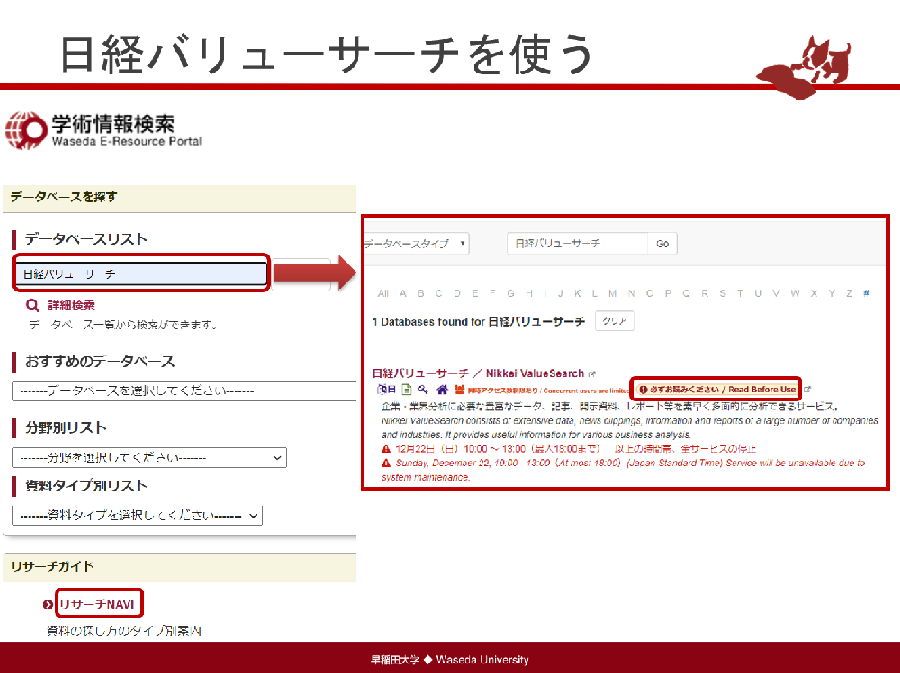
Task: Select letter P in the alphabet index
Action: pos(668,294)
